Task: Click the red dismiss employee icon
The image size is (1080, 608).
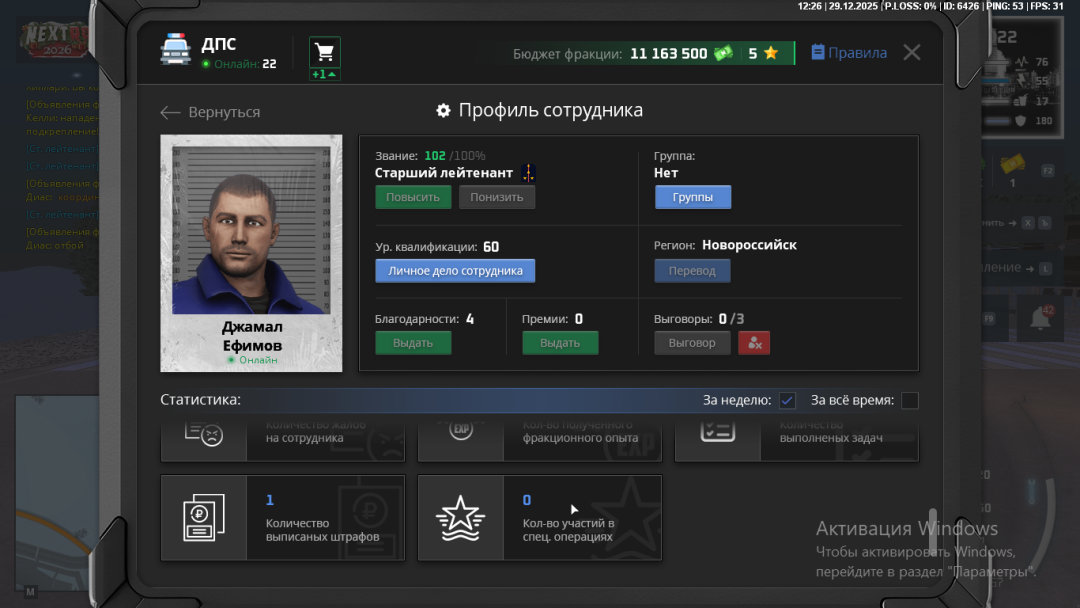Action: pos(754,343)
